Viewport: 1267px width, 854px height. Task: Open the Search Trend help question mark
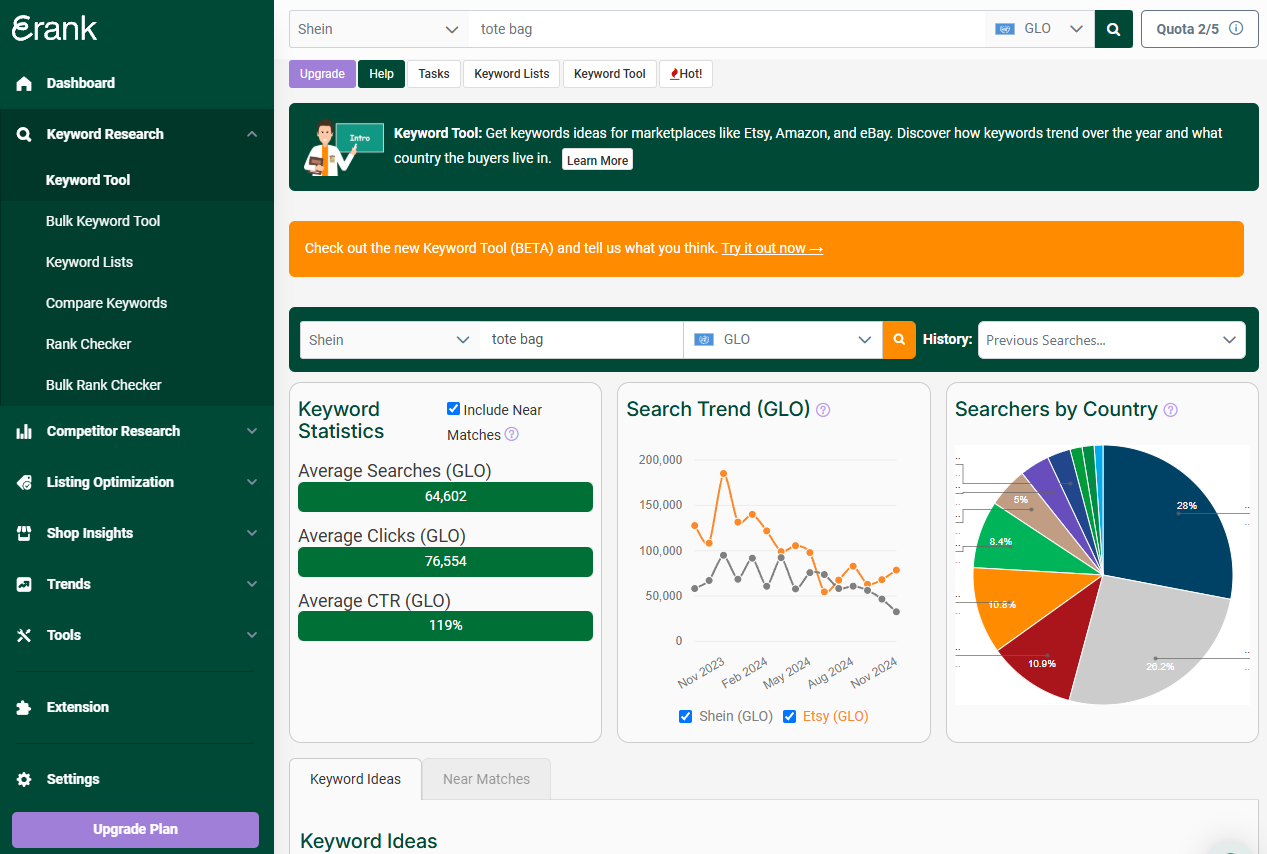pos(822,410)
